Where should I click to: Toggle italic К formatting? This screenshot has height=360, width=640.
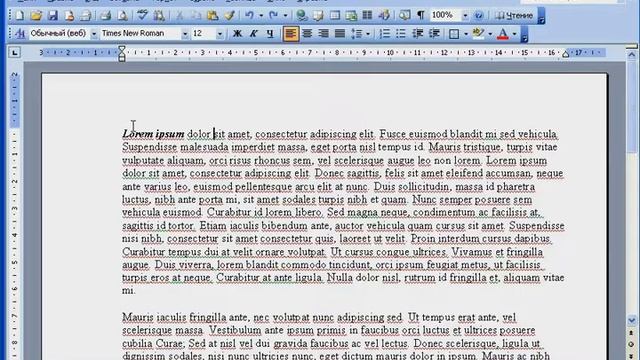coord(253,33)
